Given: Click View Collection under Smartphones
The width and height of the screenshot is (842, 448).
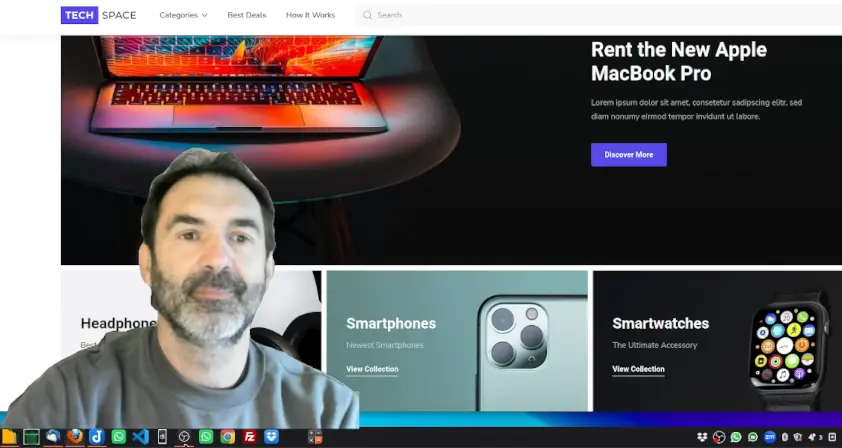Looking at the screenshot, I should [x=372, y=369].
